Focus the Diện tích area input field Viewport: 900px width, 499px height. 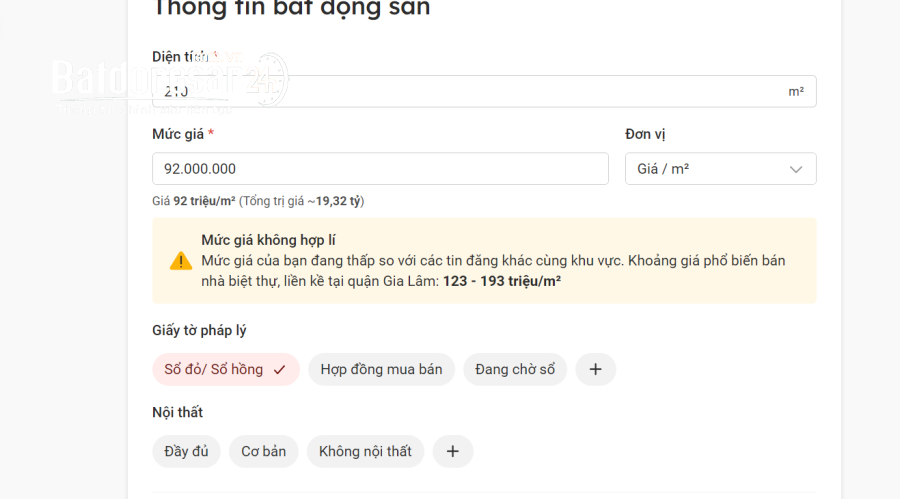[484, 91]
